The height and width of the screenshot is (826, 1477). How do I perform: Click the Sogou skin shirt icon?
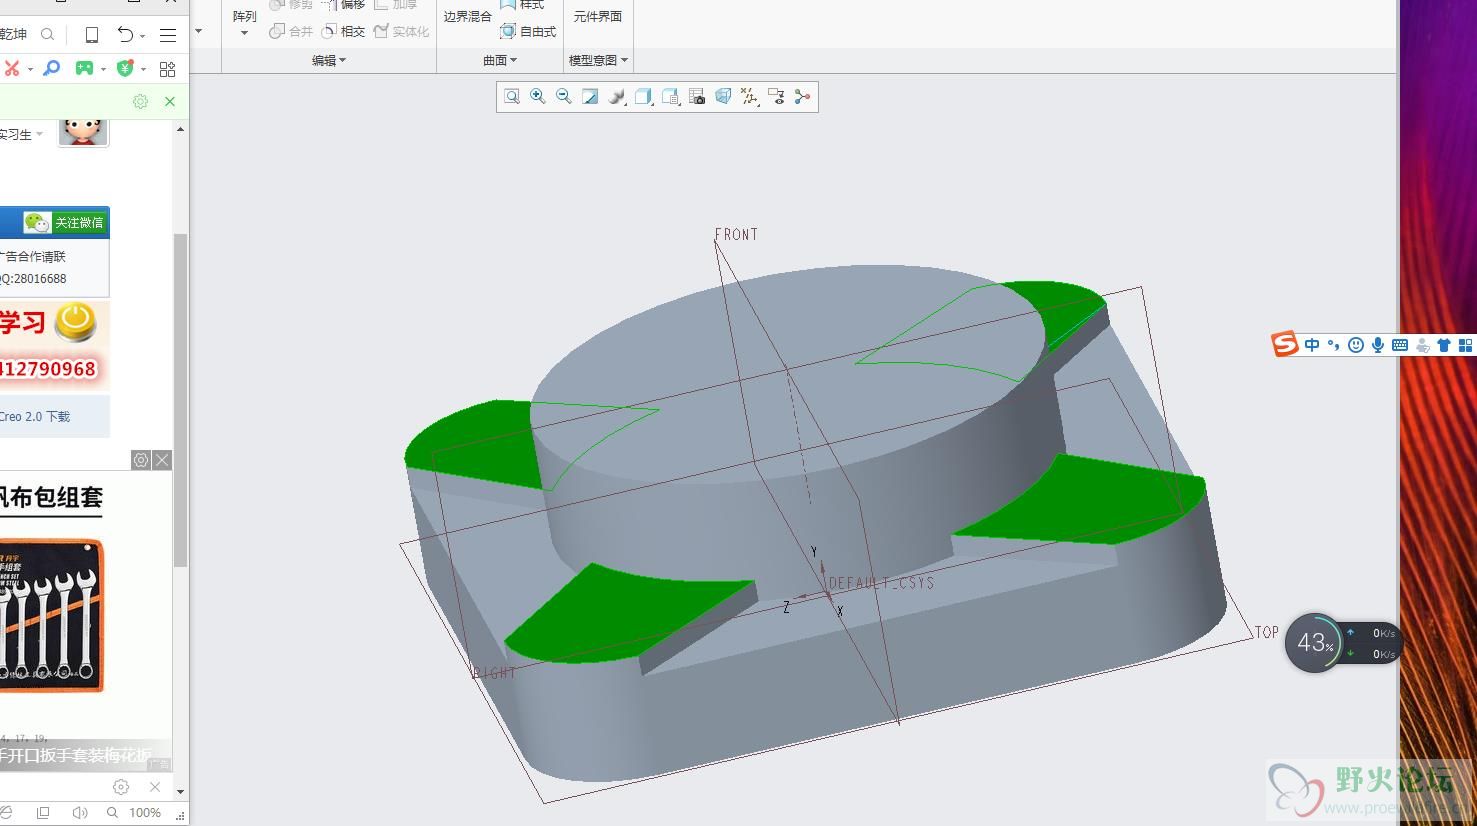(1444, 345)
